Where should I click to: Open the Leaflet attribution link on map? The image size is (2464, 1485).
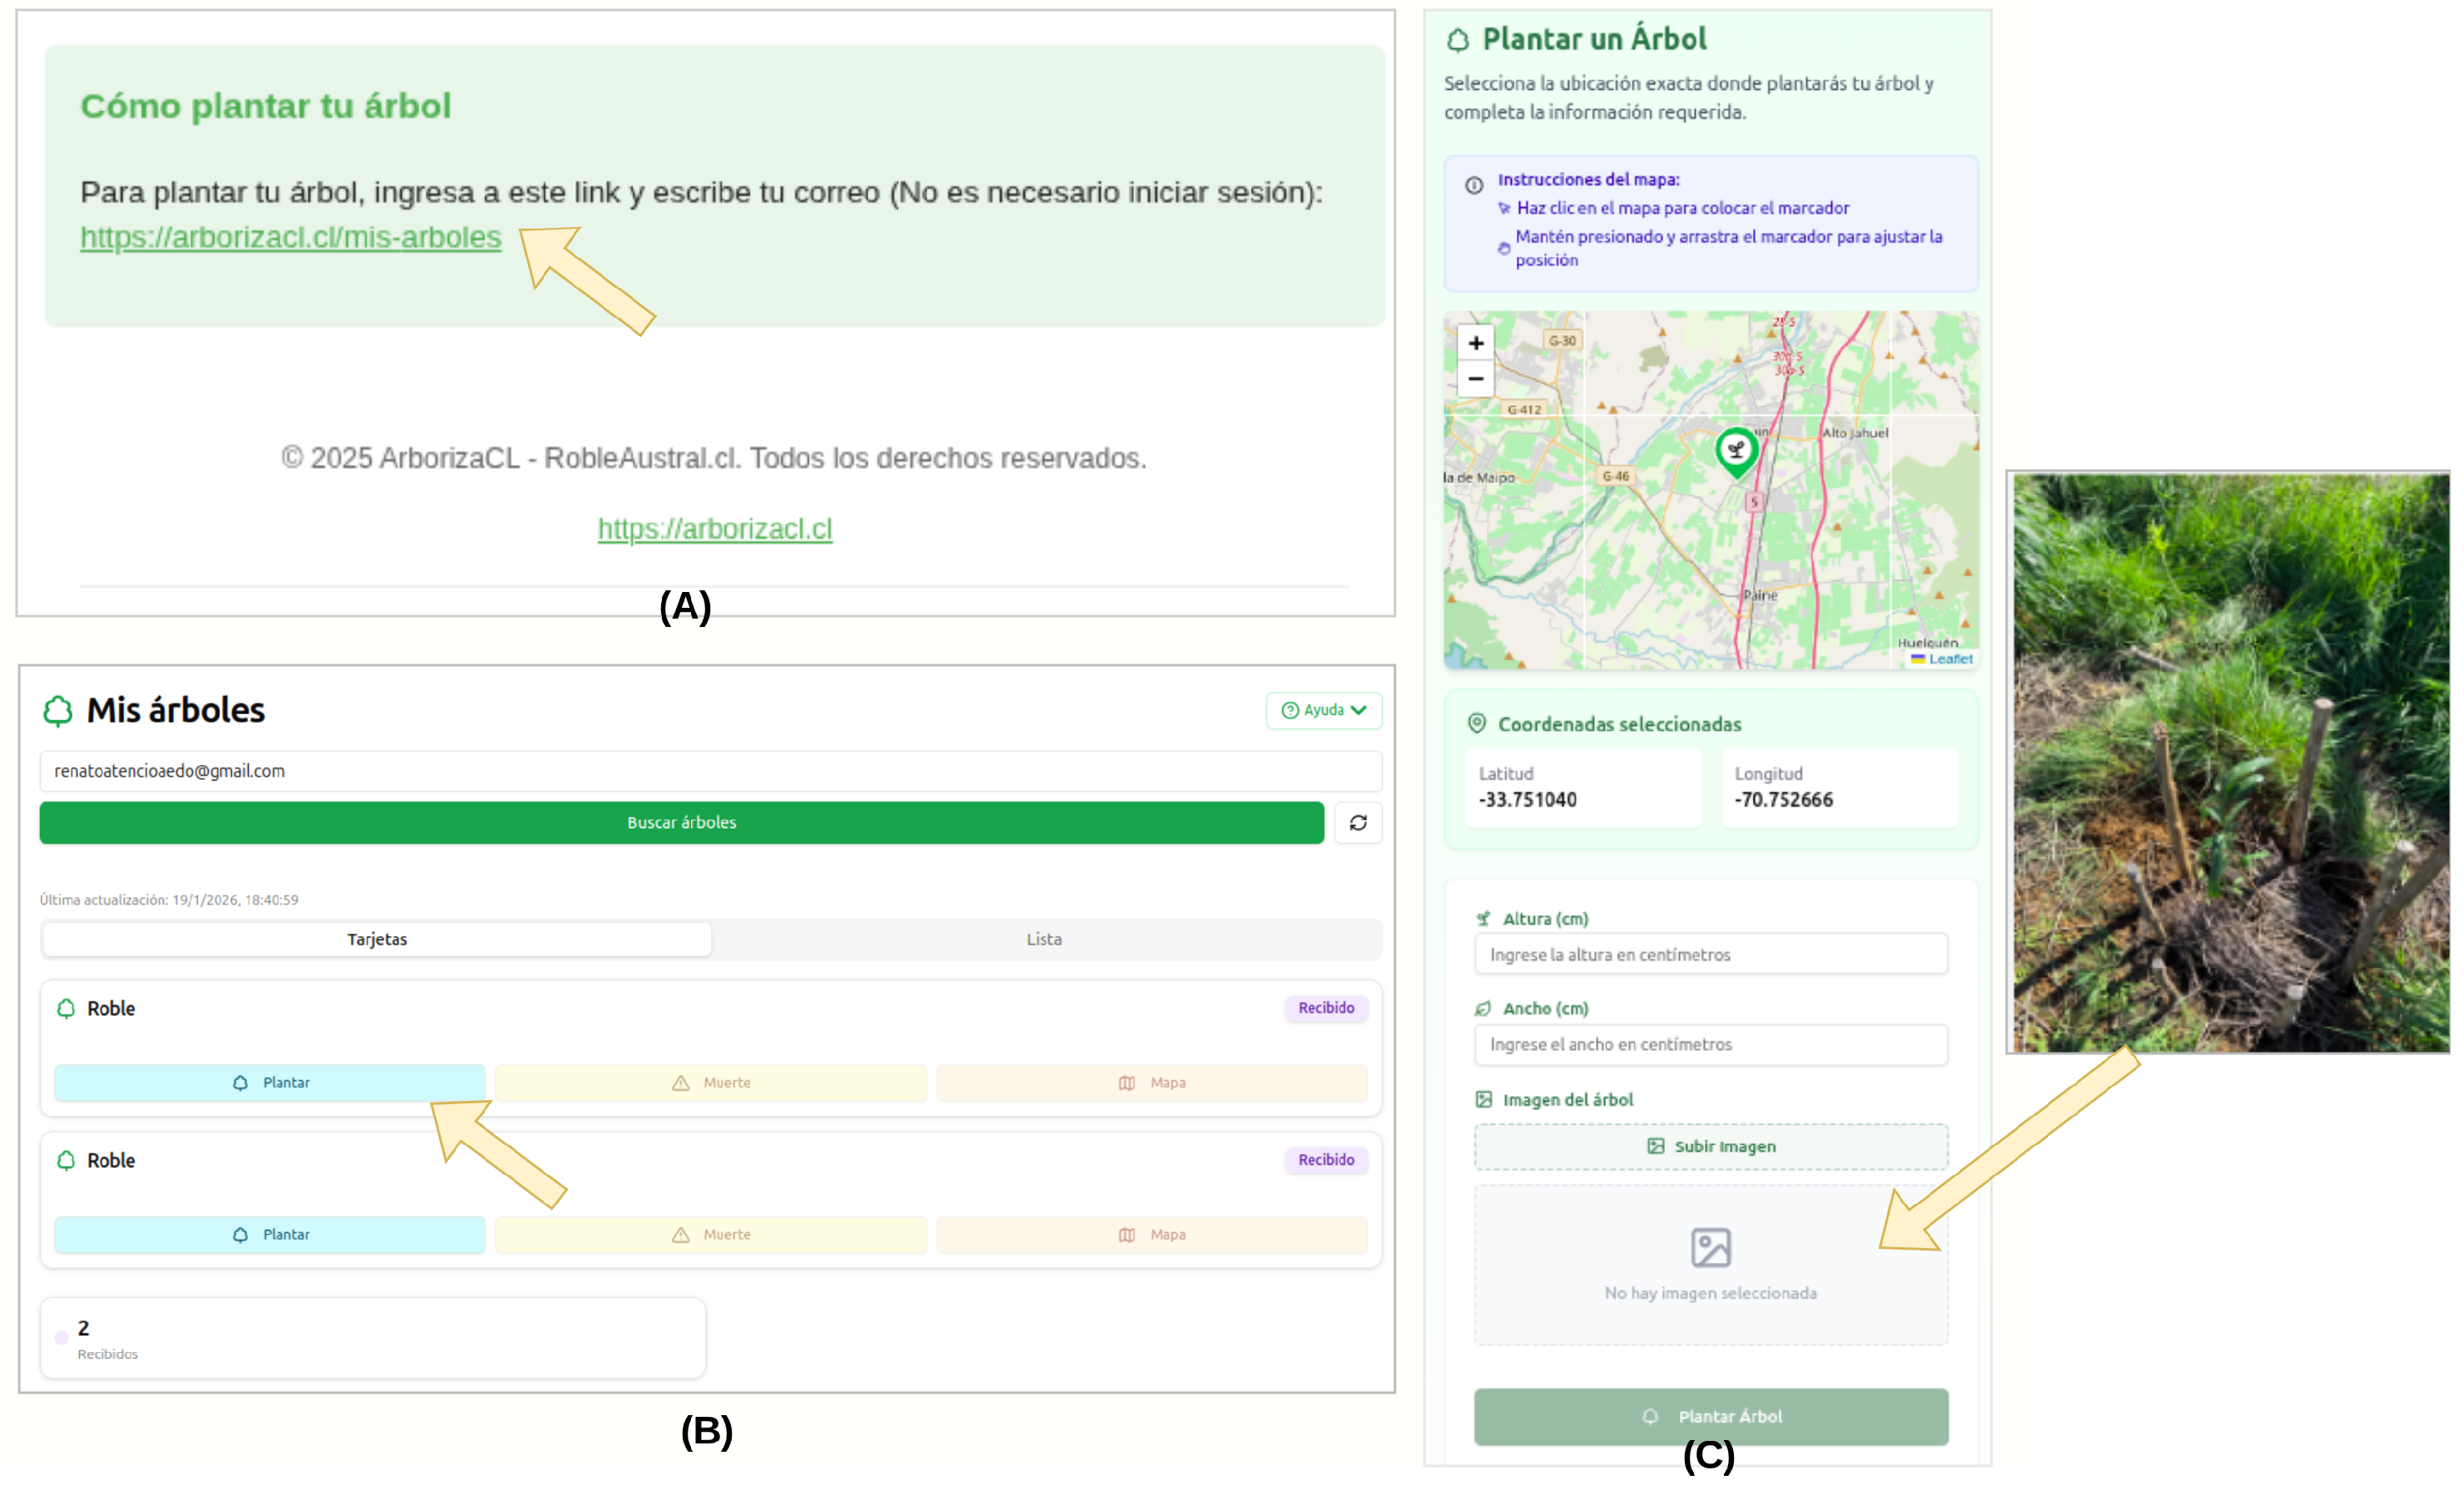pos(1949,658)
